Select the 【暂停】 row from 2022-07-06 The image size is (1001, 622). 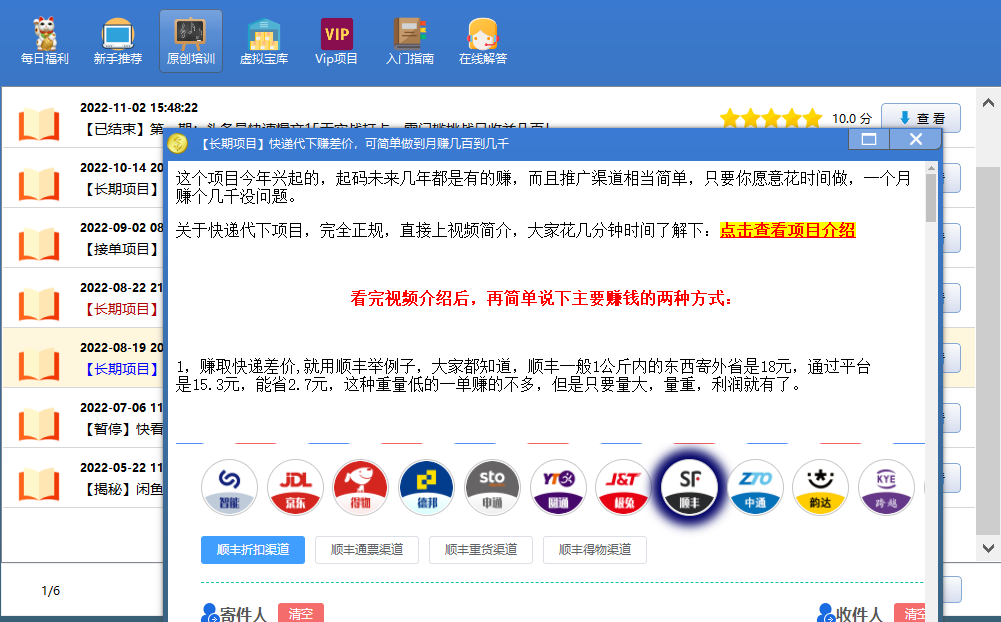[x=83, y=418]
